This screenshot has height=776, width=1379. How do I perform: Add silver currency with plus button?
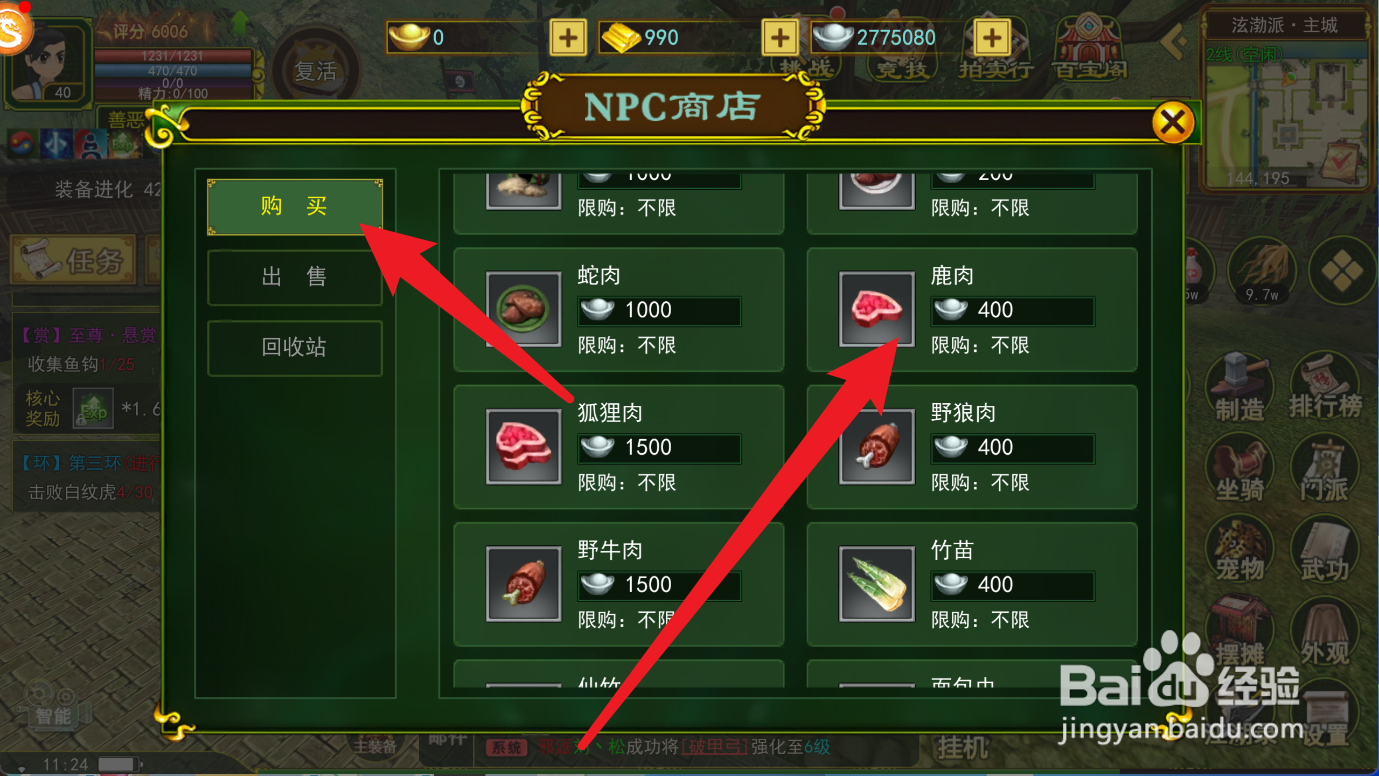tap(992, 38)
